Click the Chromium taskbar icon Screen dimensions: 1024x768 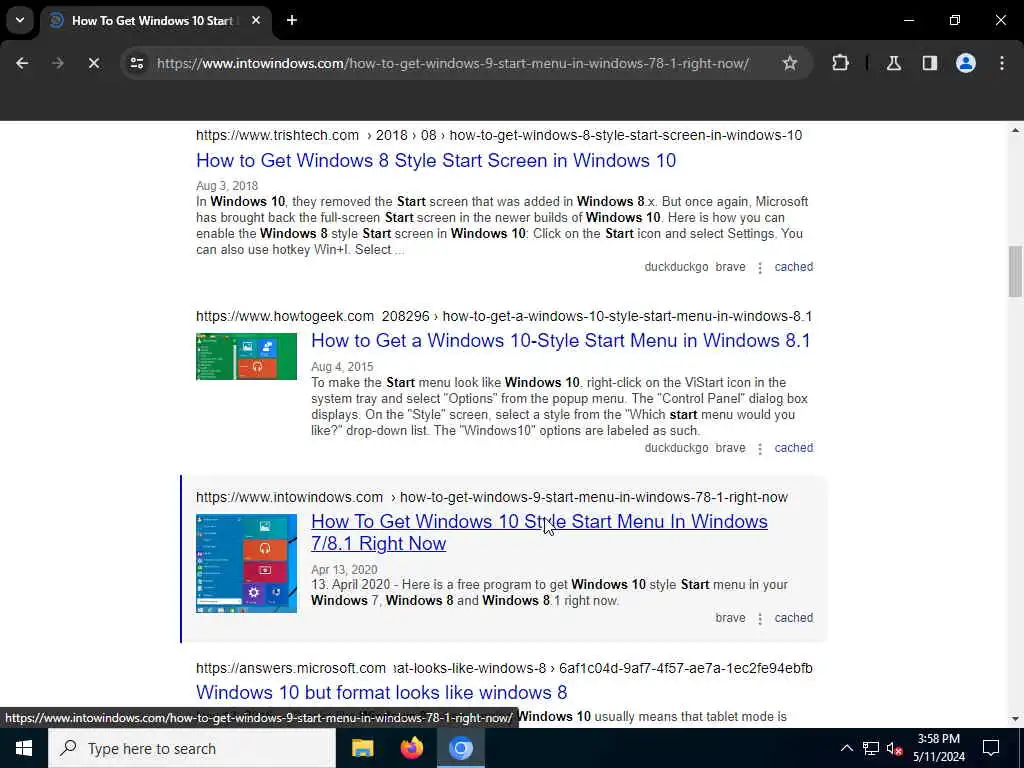pos(460,748)
